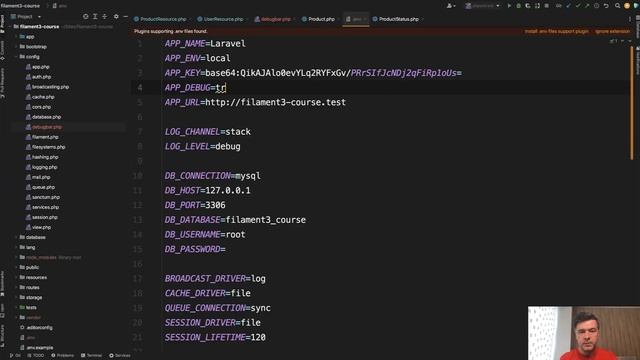Click the Git push arrow icon
The height and width of the screenshot is (360, 640).
point(587,6)
